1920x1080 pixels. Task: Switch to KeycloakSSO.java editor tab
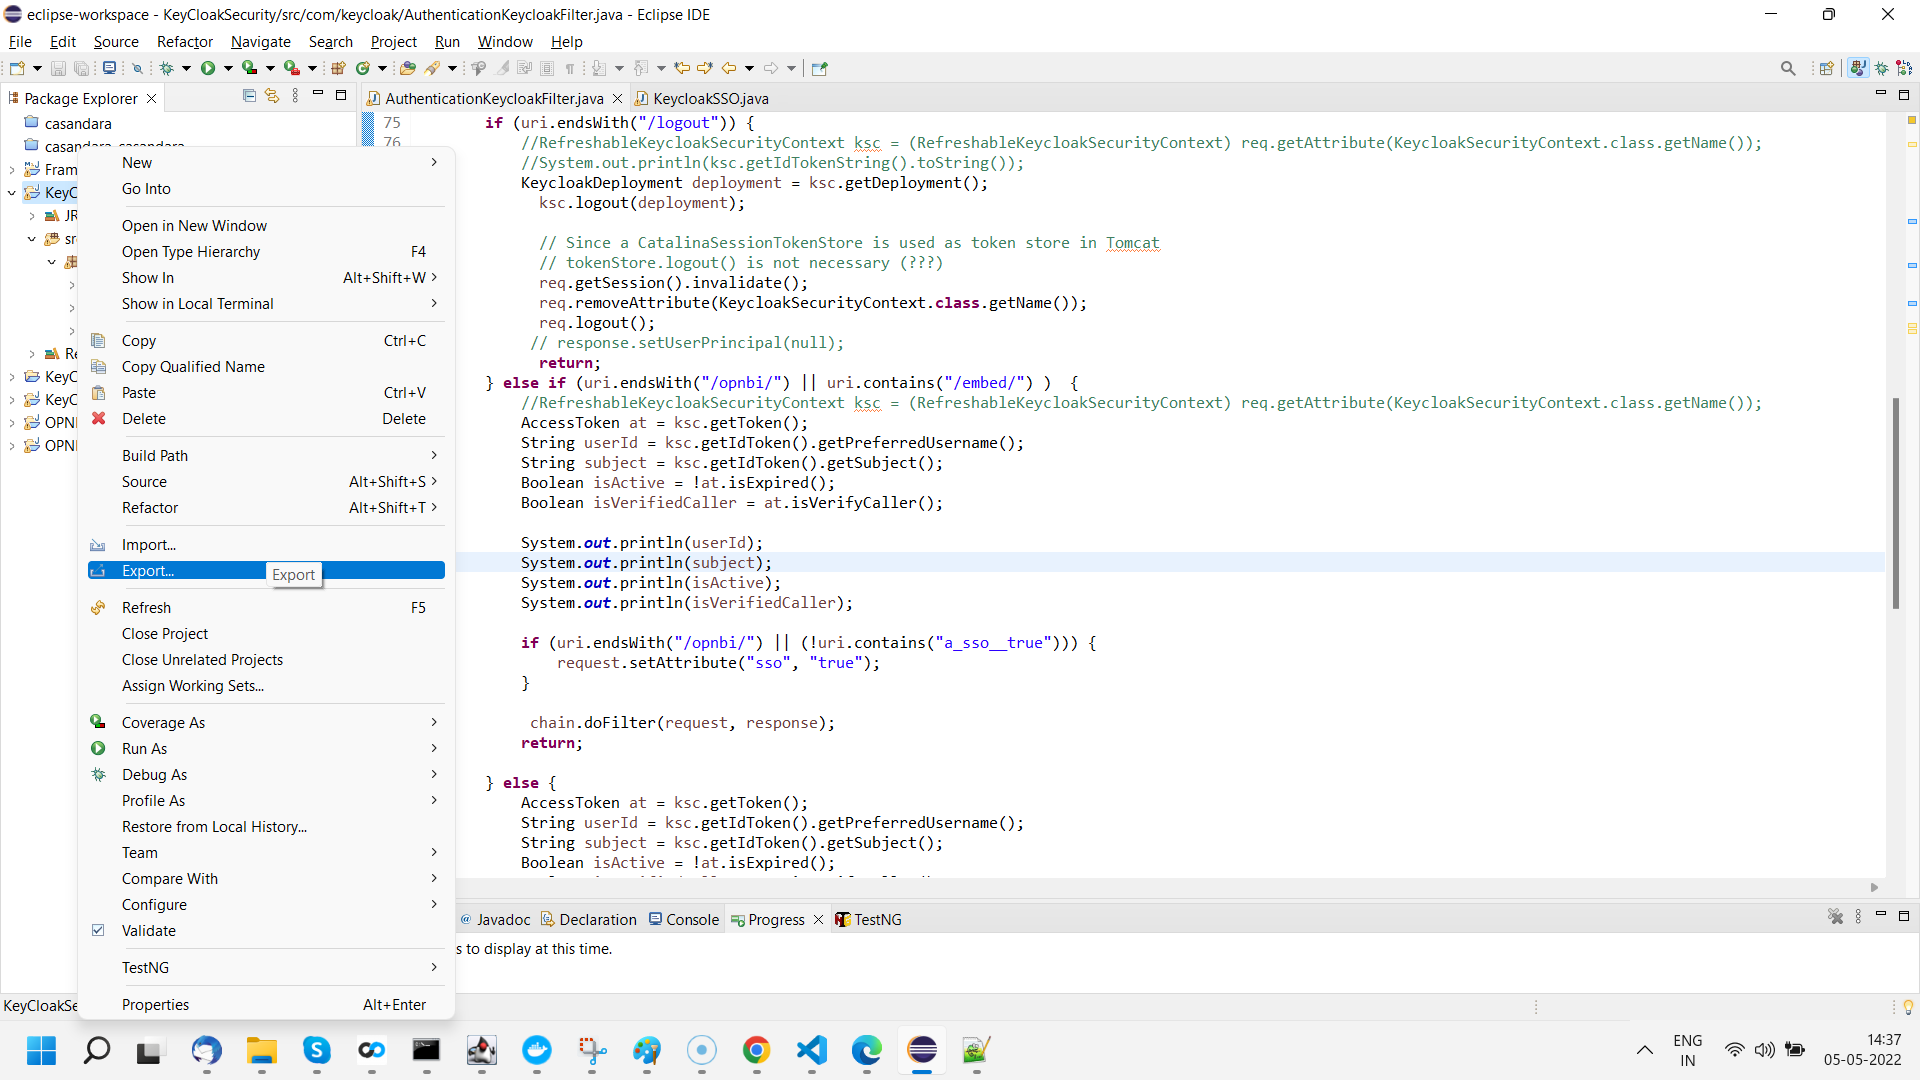point(701,98)
